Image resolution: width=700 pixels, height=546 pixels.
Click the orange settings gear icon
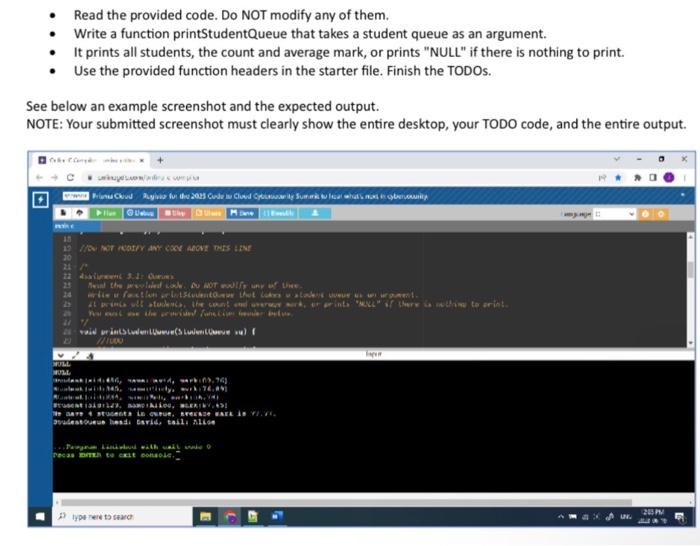[661, 214]
